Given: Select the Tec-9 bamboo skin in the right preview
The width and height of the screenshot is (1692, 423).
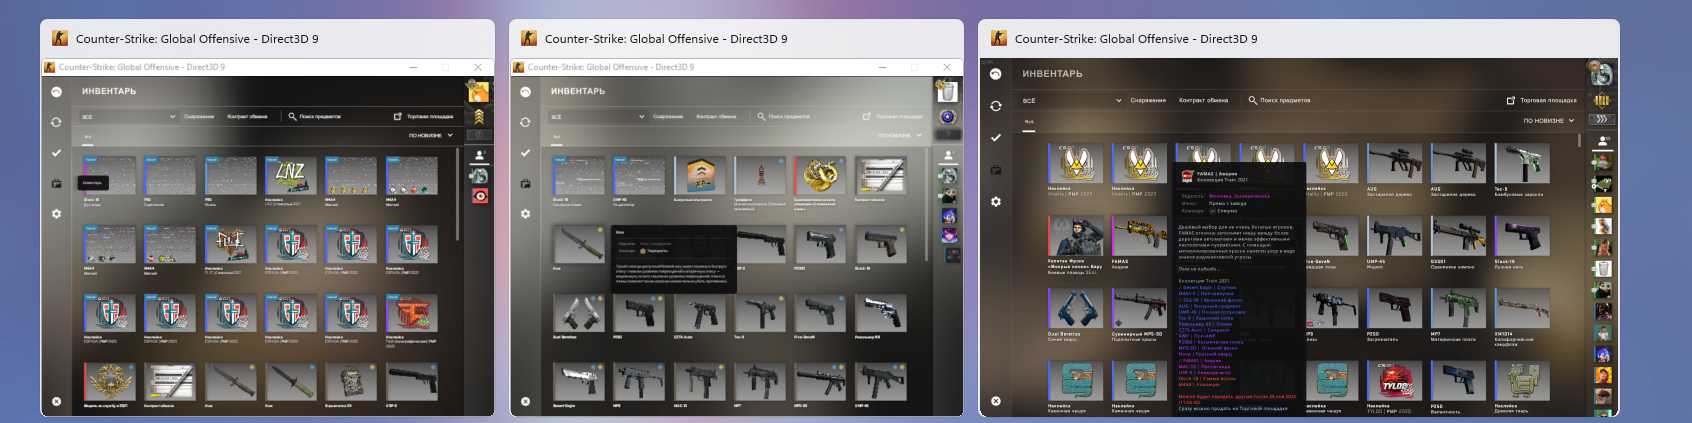Looking at the screenshot, I should 1522,163.
